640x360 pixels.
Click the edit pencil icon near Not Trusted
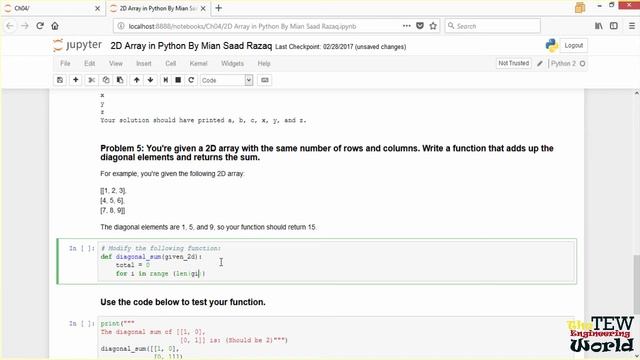(540, 64)
